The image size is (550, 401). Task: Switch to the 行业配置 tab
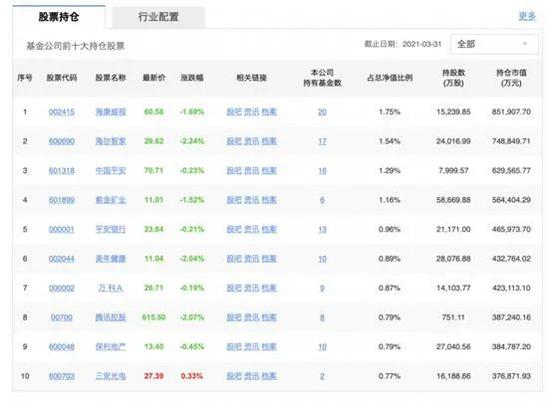point(158,16)
